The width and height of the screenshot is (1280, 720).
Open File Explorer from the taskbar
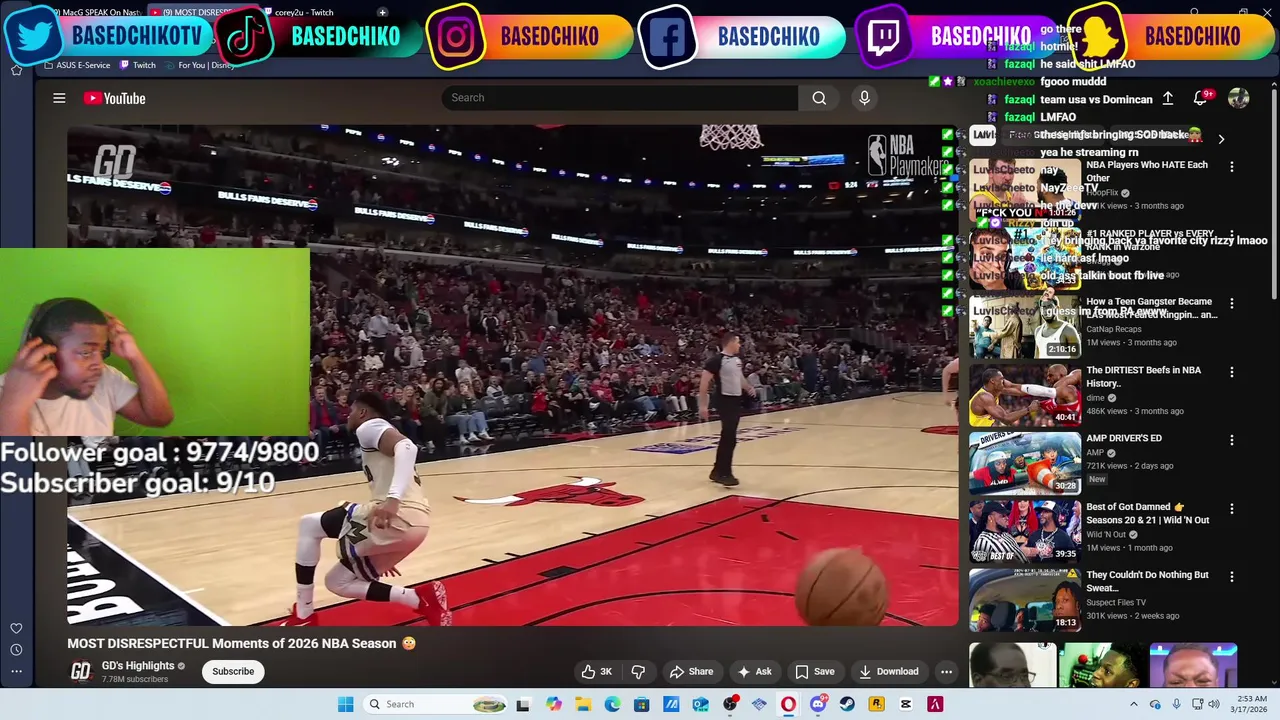click(583, 704)
